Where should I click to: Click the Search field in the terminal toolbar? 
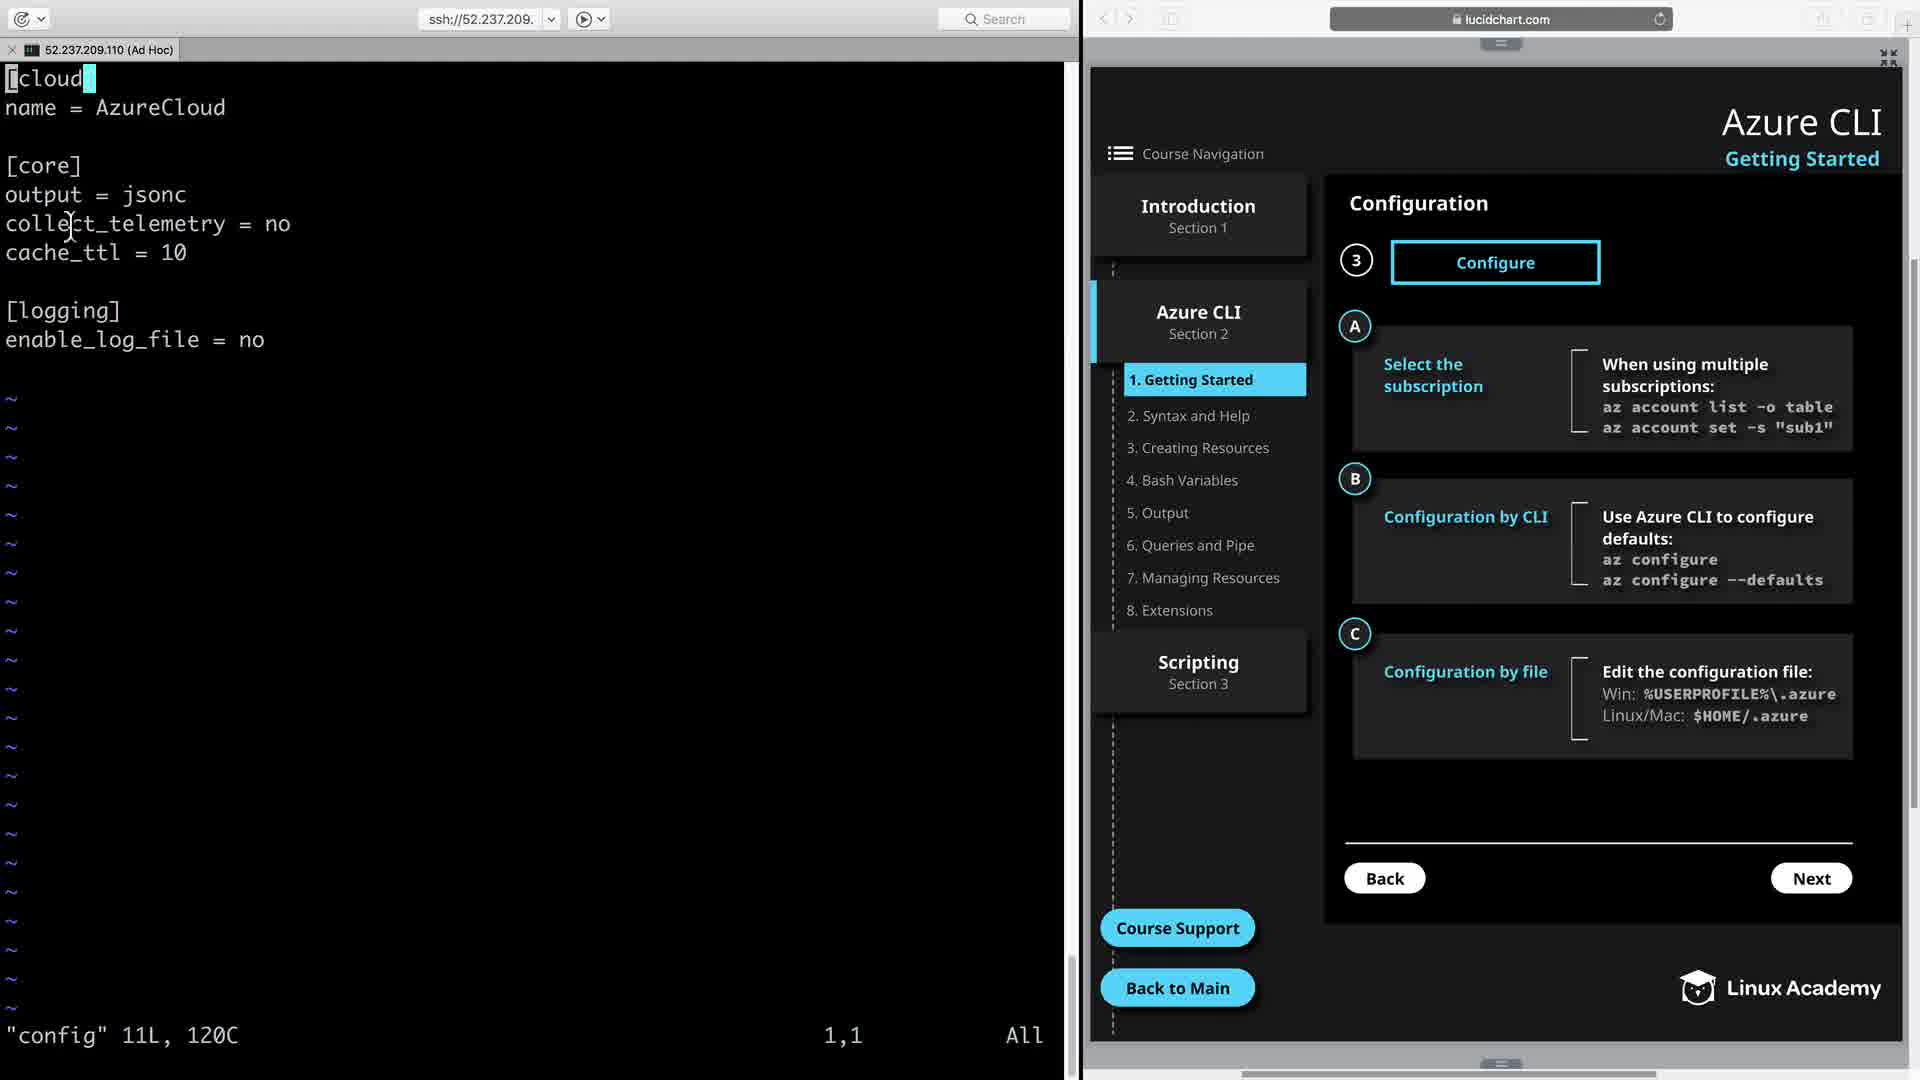pos(1003,19)
